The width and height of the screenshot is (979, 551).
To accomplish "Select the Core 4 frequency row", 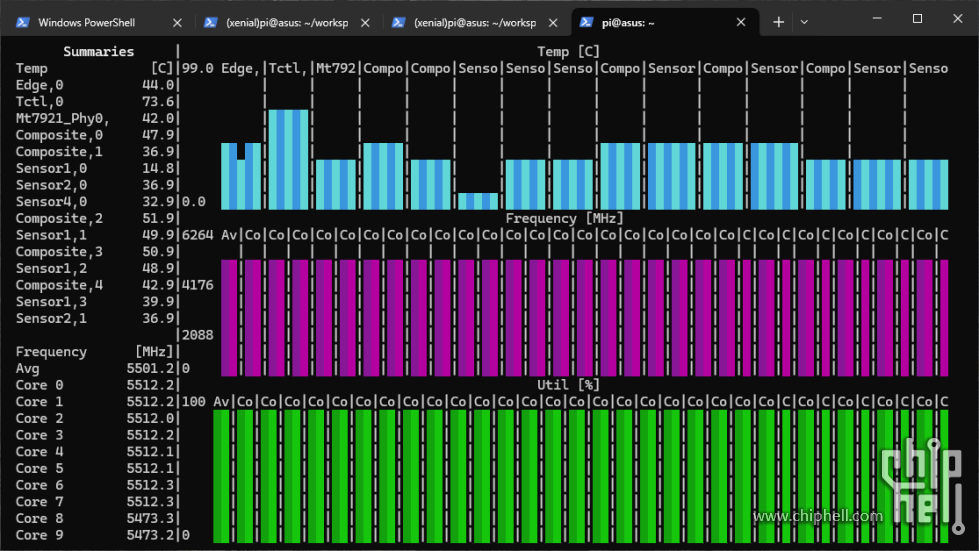I will pyautogui.click(x=95, y=452).
